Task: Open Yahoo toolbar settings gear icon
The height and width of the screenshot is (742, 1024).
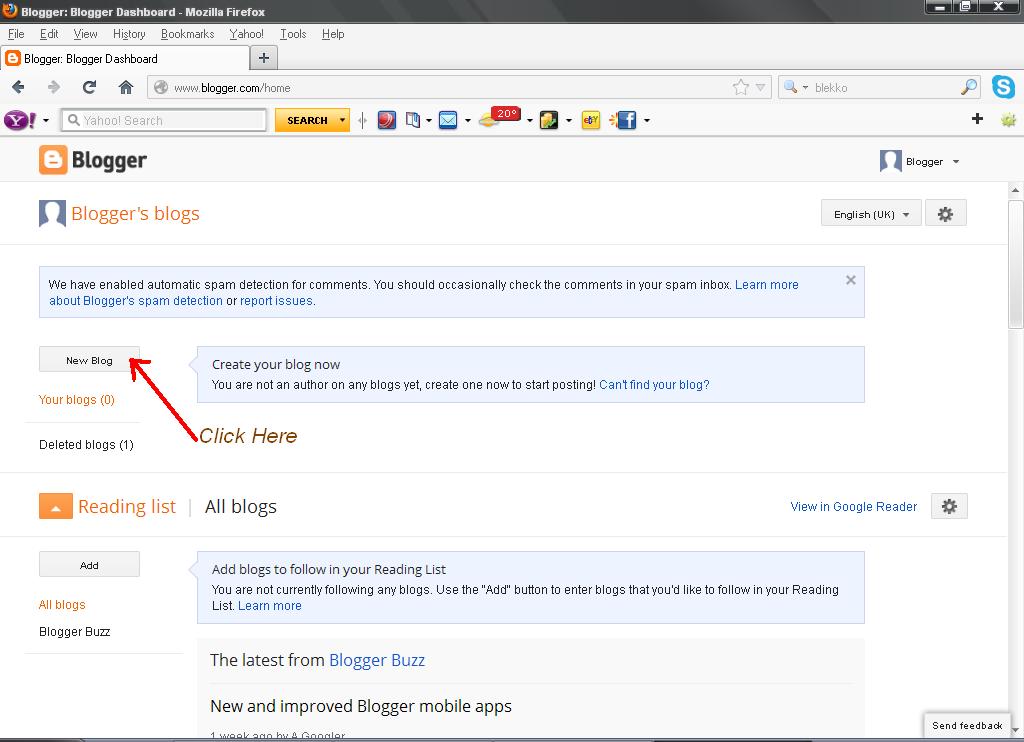Action: click(1008, 120)
